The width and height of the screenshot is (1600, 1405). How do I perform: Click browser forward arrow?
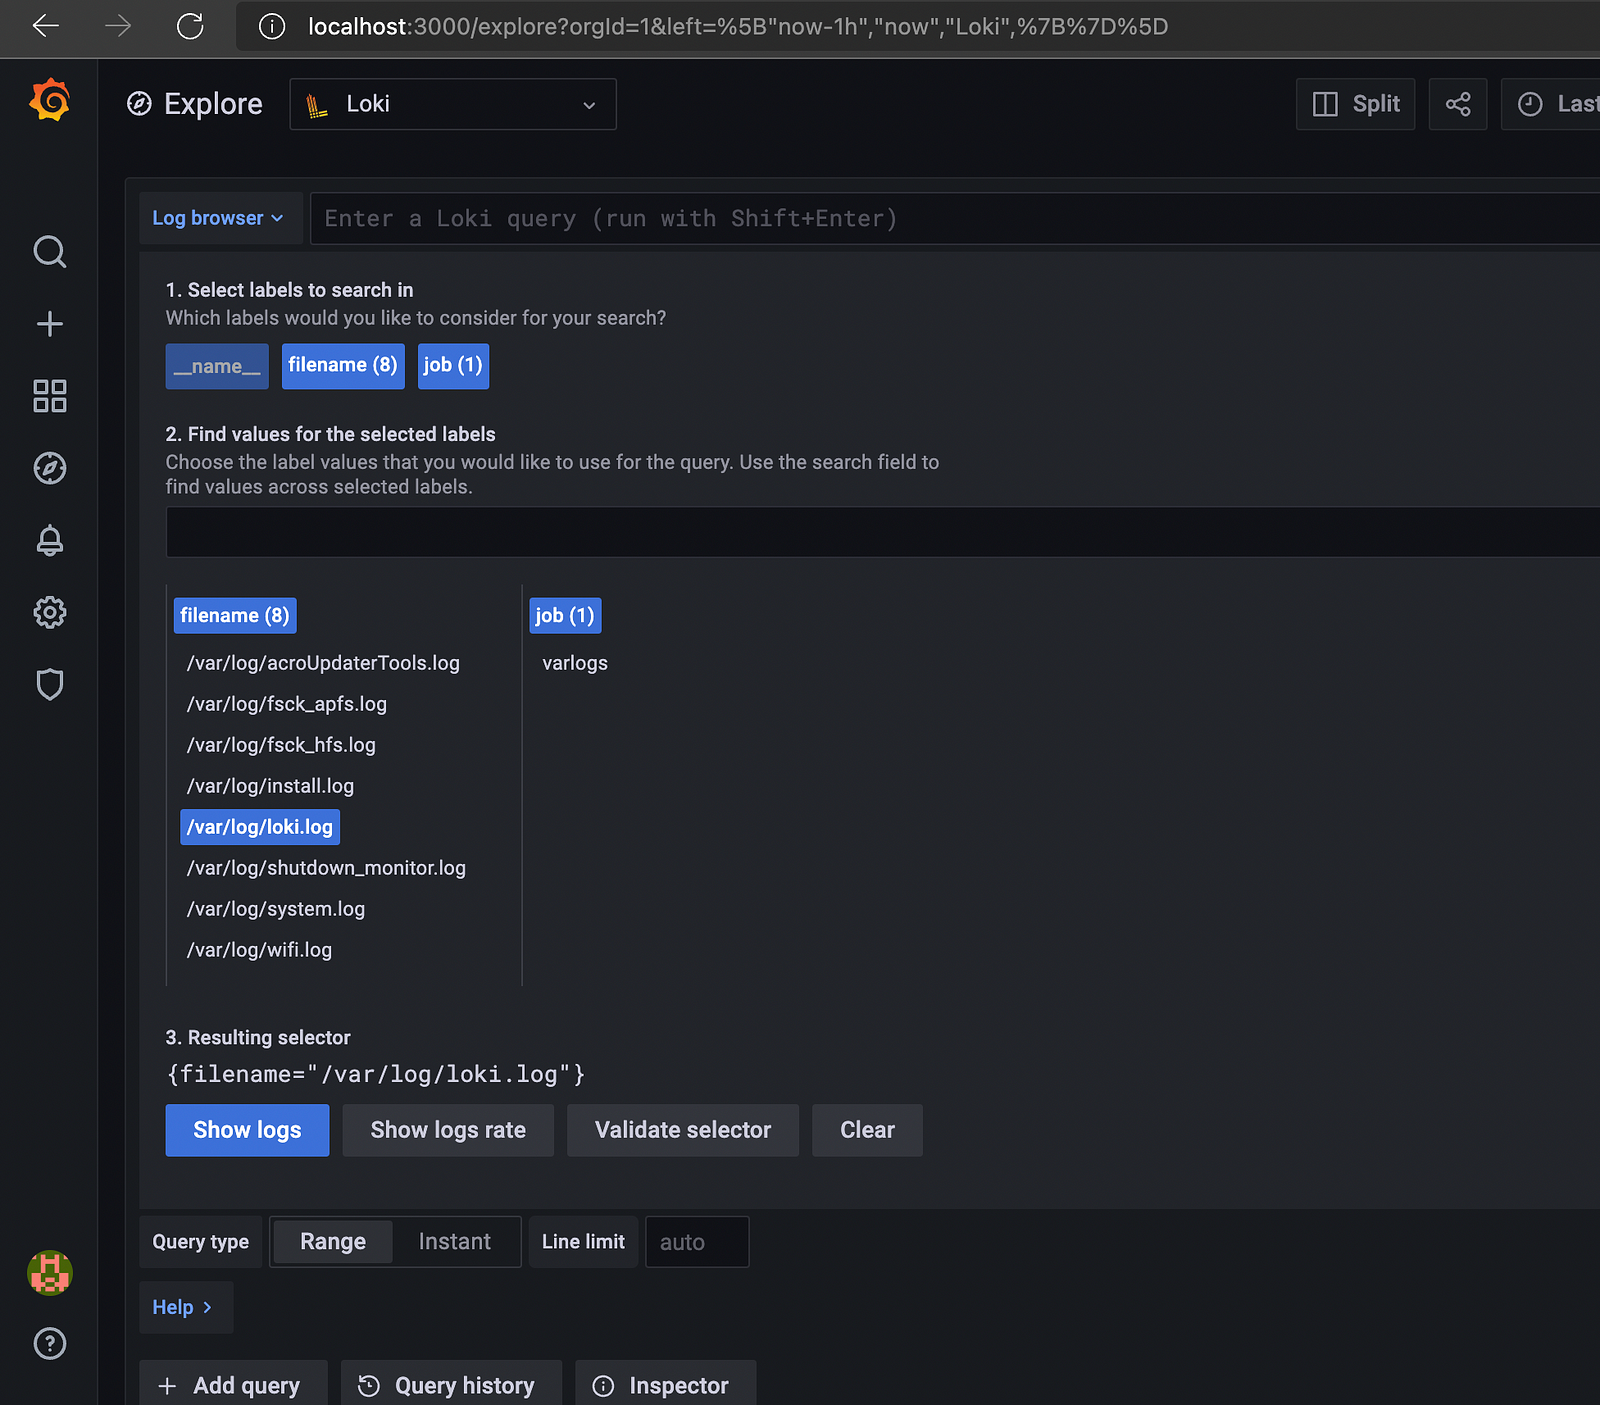pos(118,26)
